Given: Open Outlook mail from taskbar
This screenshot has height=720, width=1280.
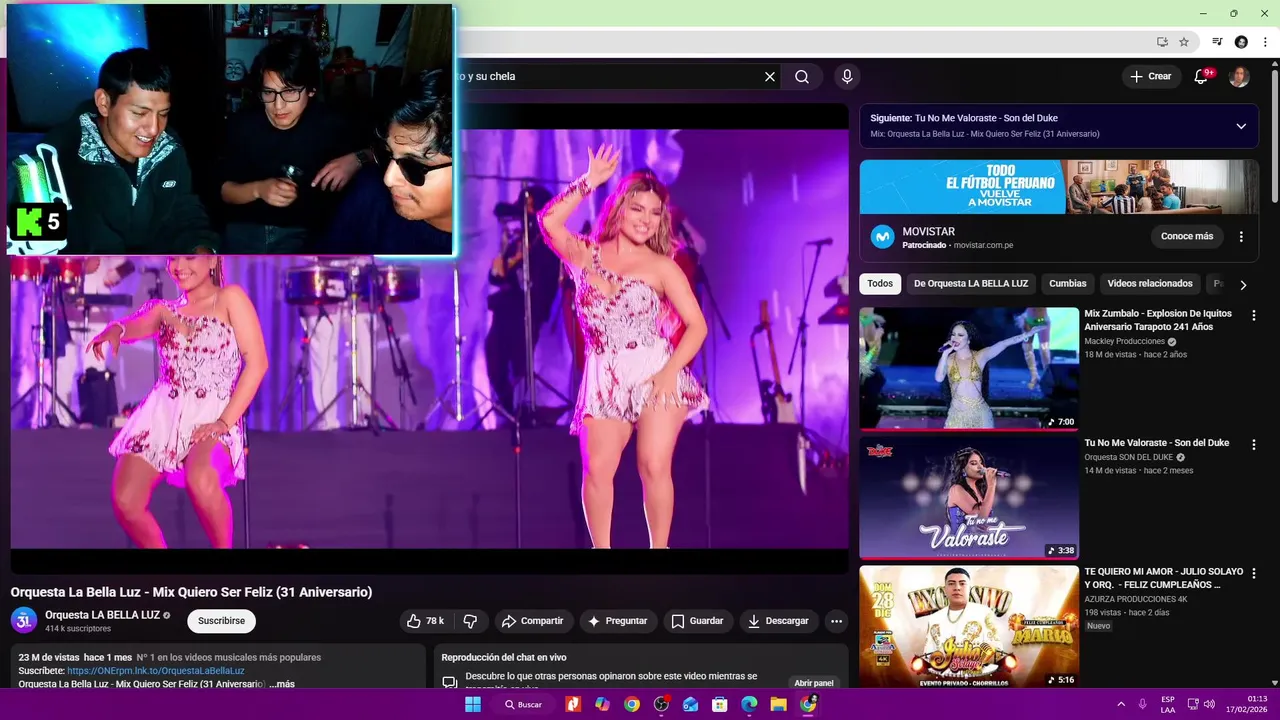Looking at the screenshot, I should [690, 704].
